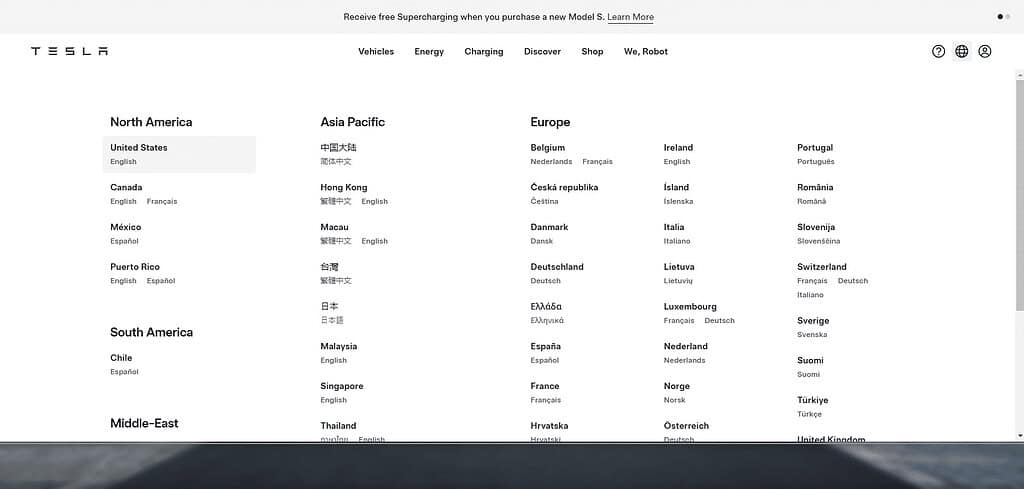Select Suomi language link
The height and width of the screenshot is (489, 1024).
pos(808,375)
